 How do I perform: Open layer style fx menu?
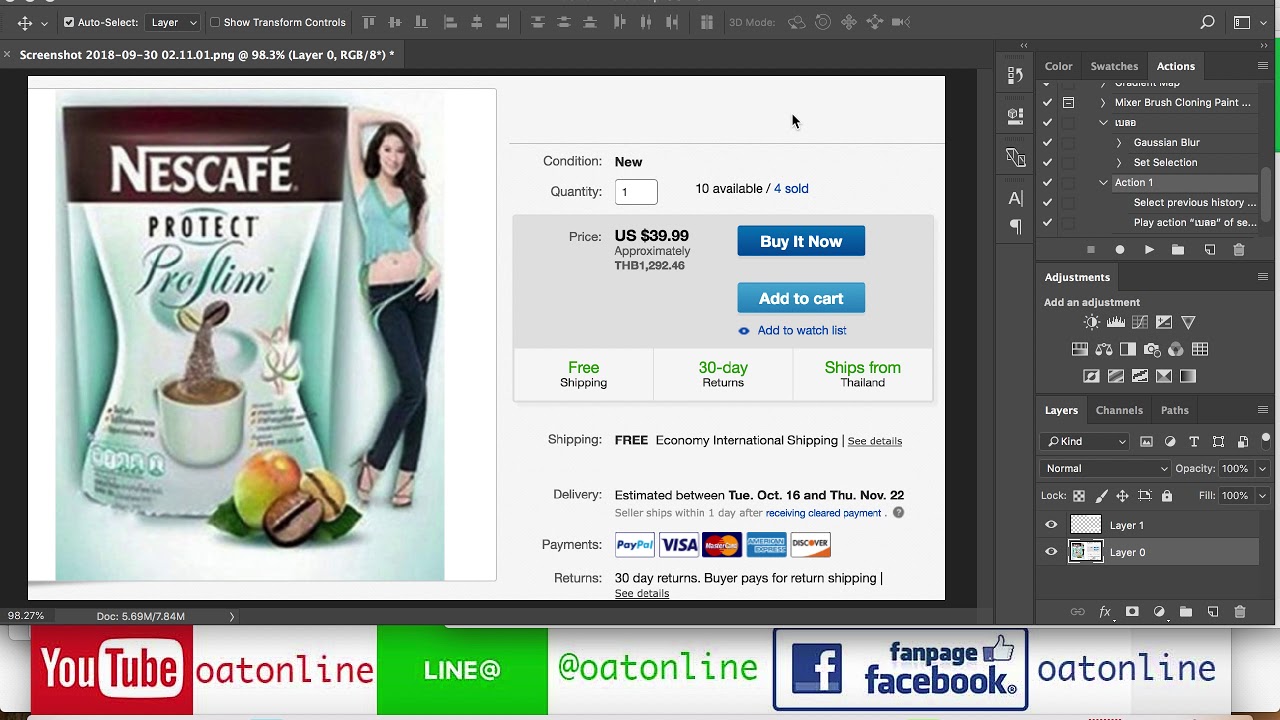click(x=1105, y=612)
